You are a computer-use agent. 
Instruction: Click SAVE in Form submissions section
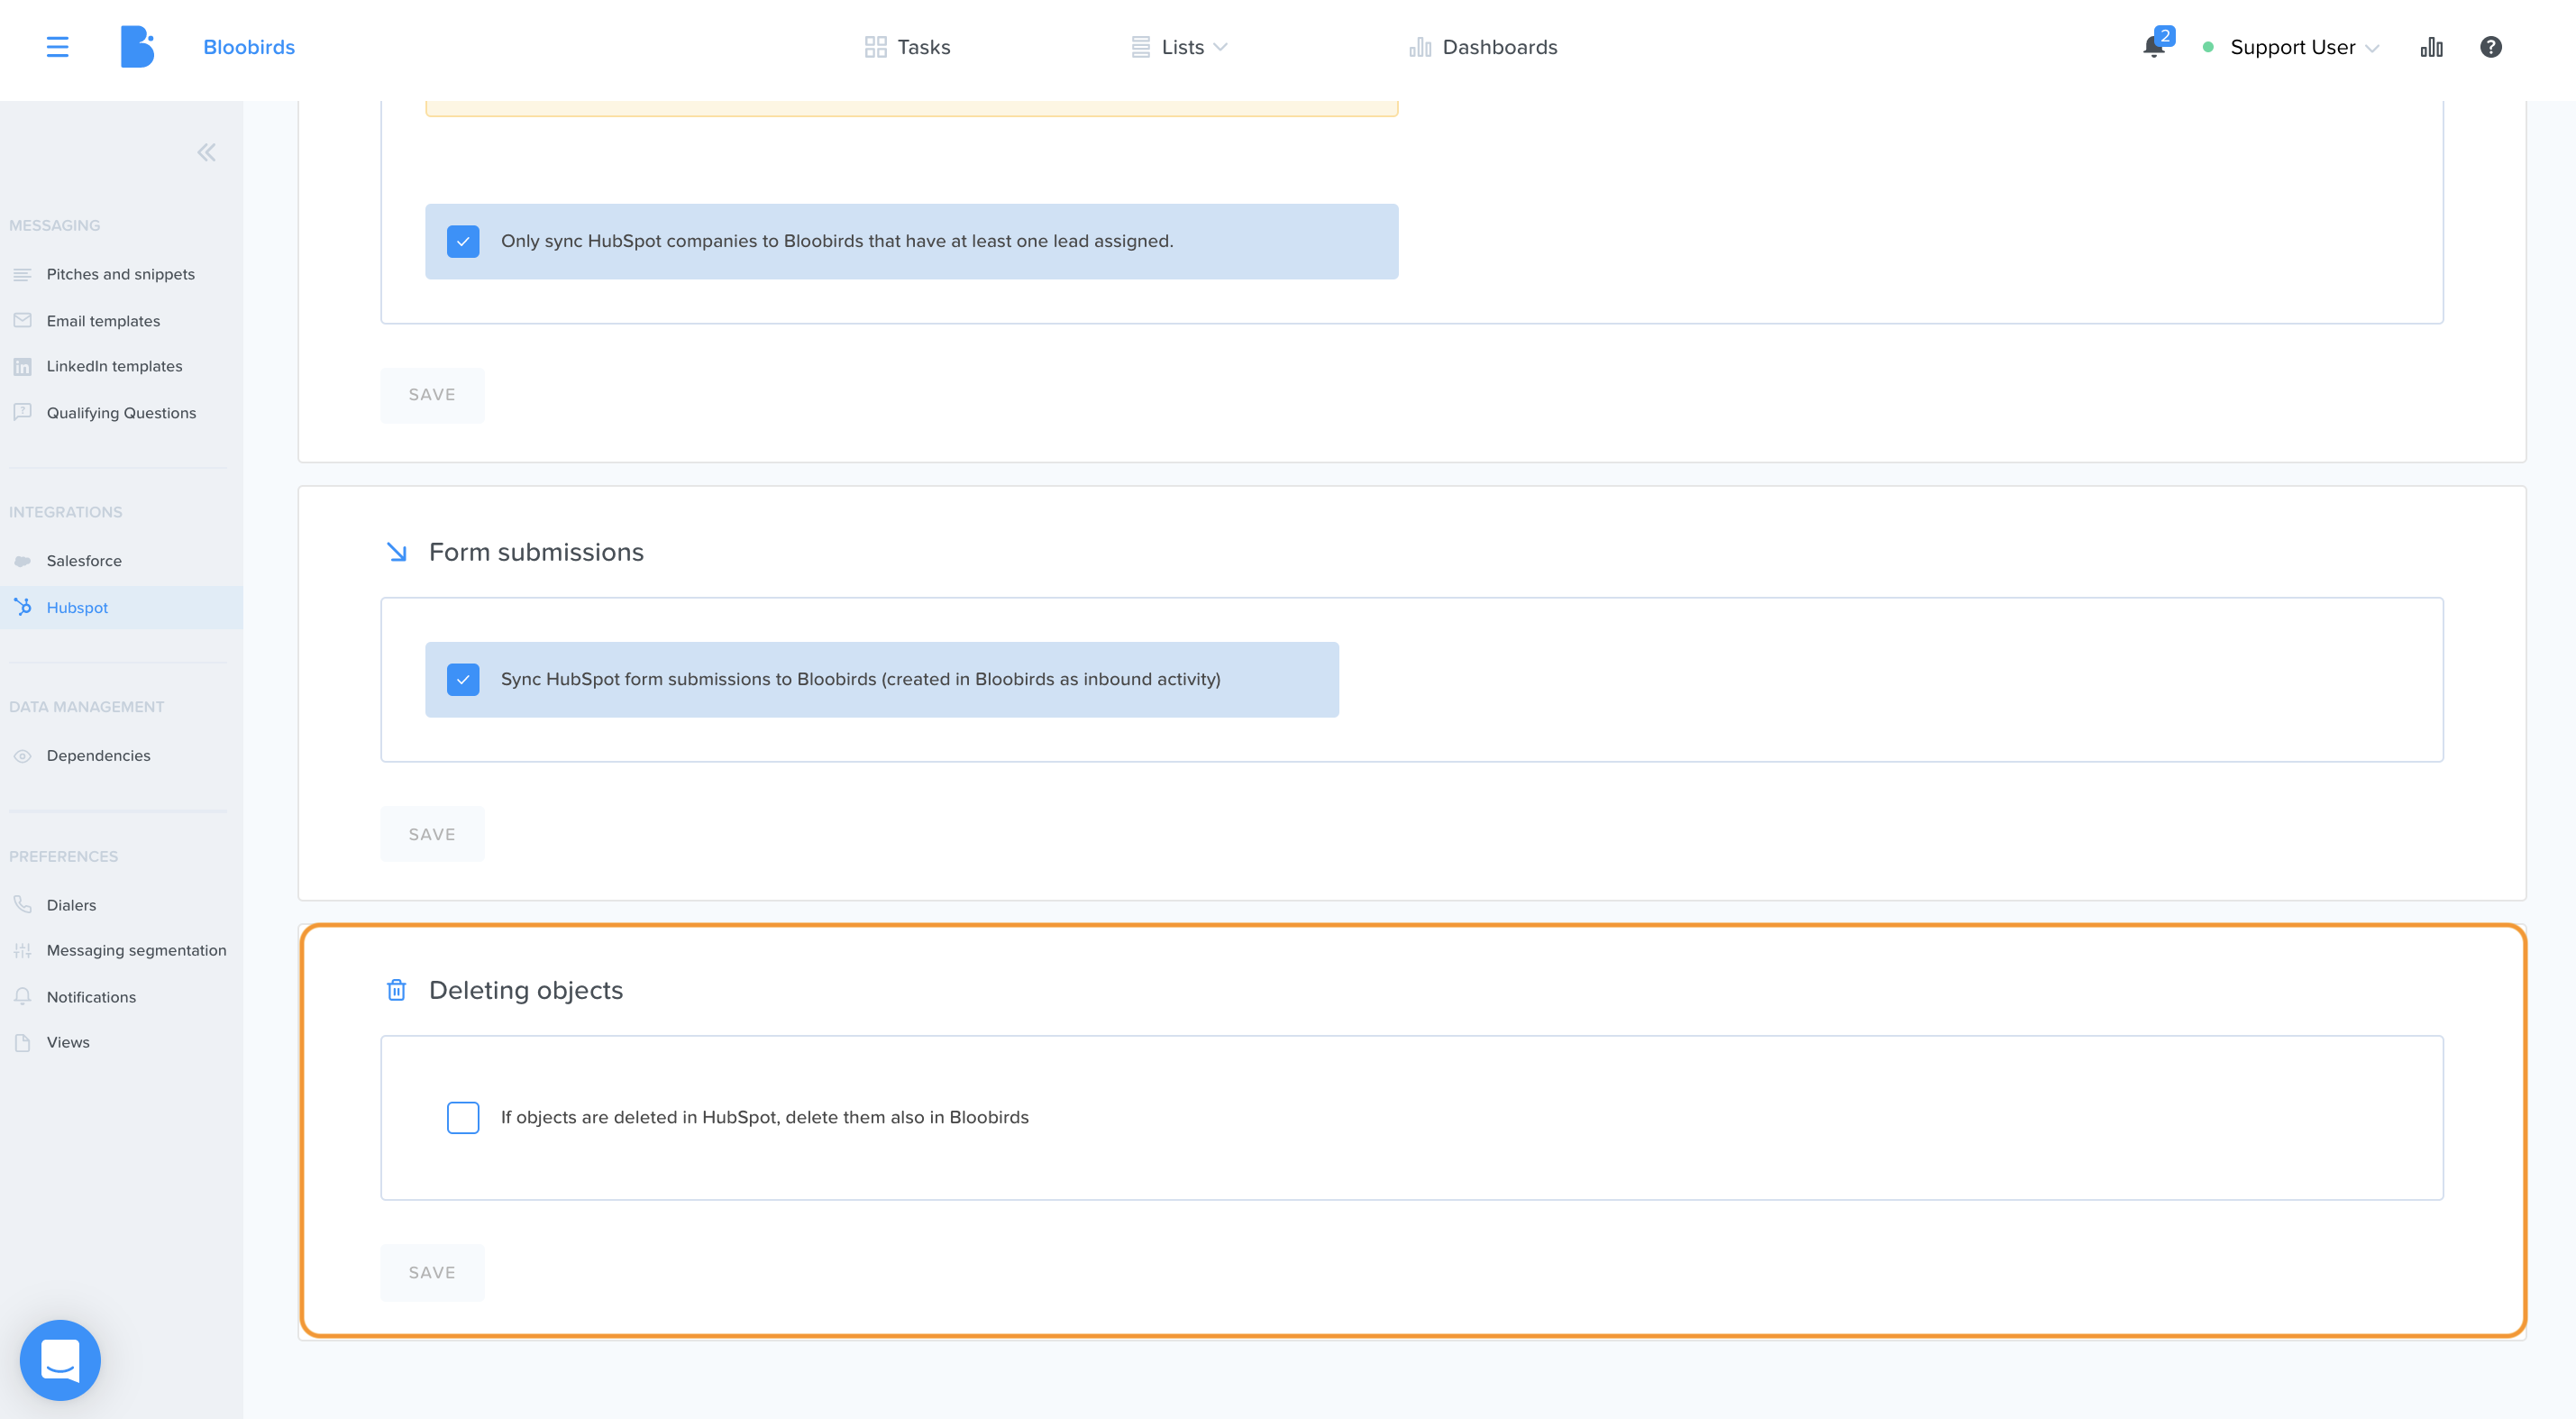[432, 834]
